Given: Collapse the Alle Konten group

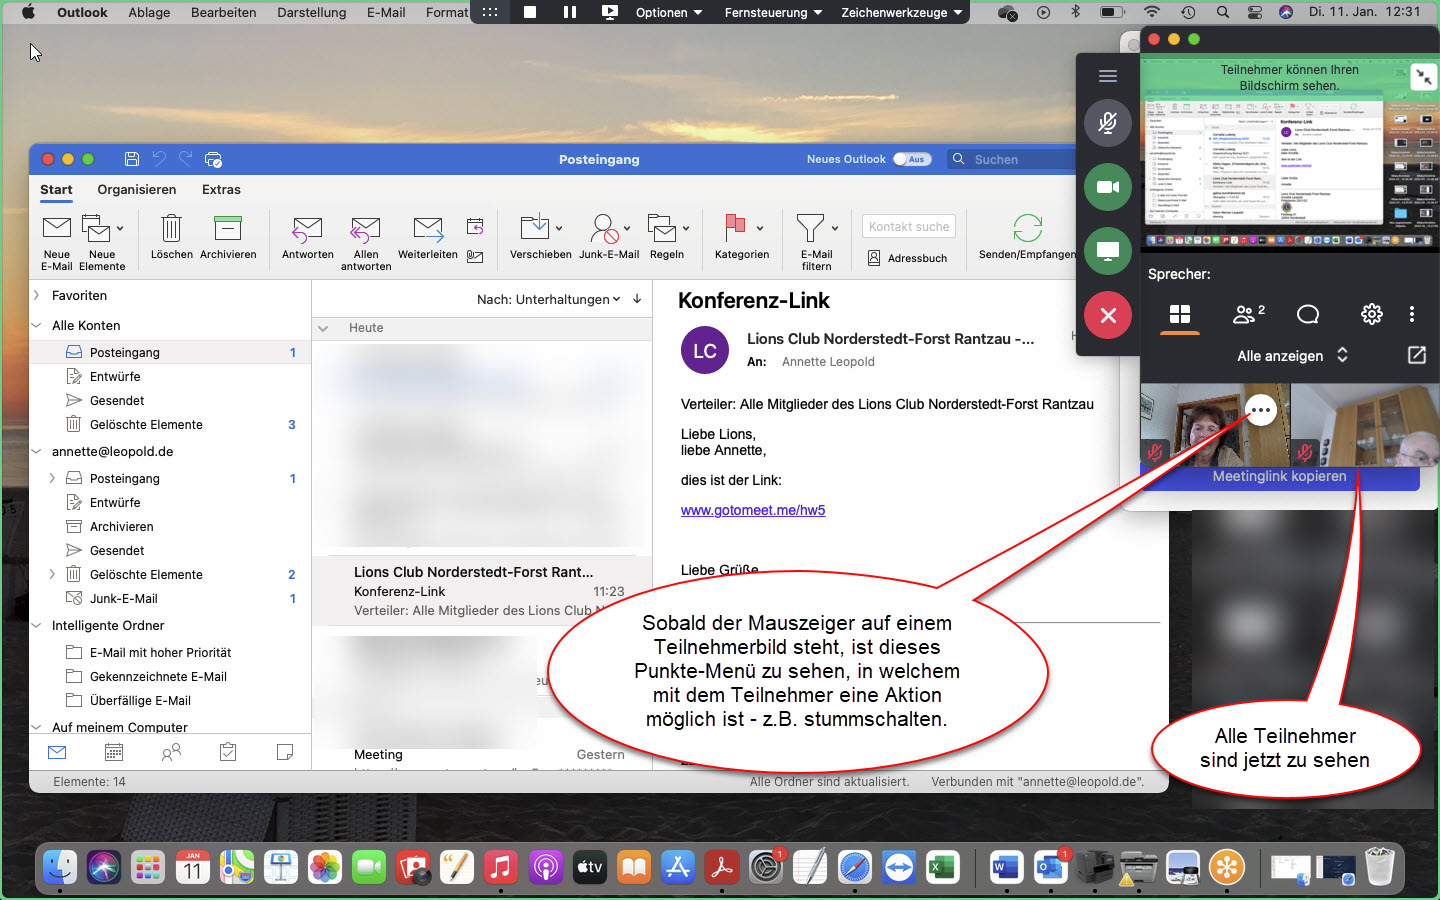Looking at the screenshot, I should [36, 325].
